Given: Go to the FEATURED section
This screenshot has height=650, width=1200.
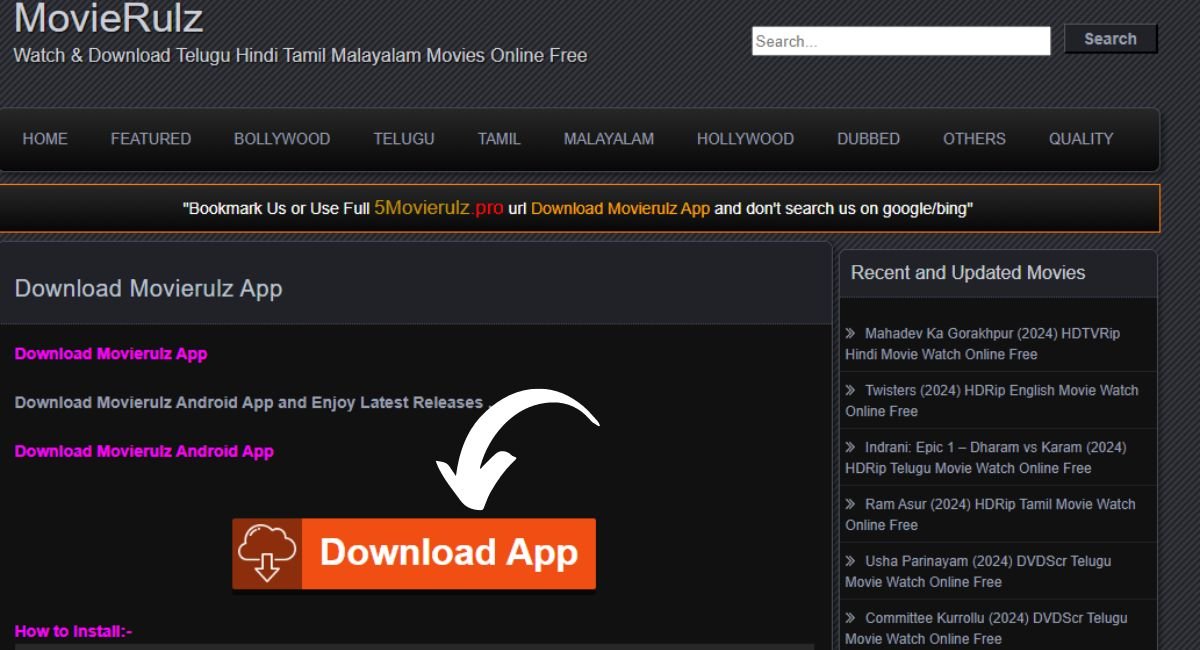Looking at the screenshot, I should pos(151,139).
